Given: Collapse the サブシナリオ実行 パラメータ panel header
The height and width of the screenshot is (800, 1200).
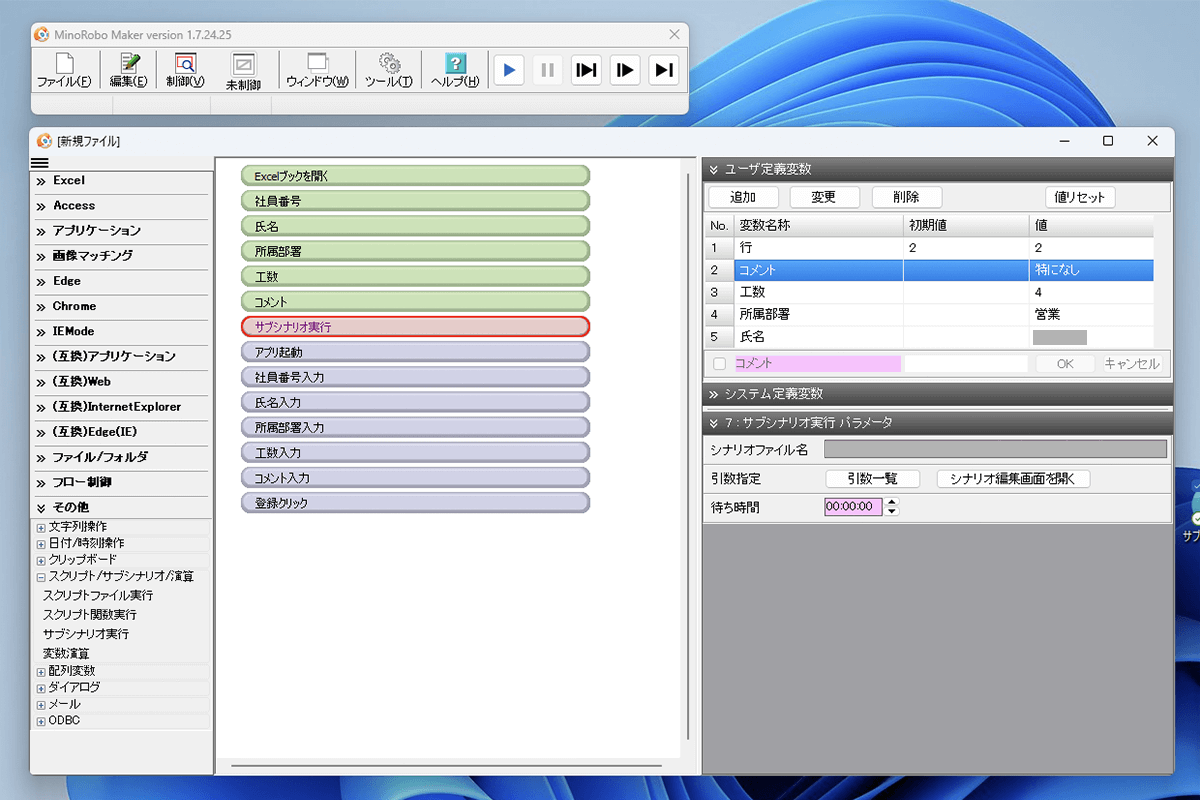Looking at the screenshot, I should tap(937, 423).
